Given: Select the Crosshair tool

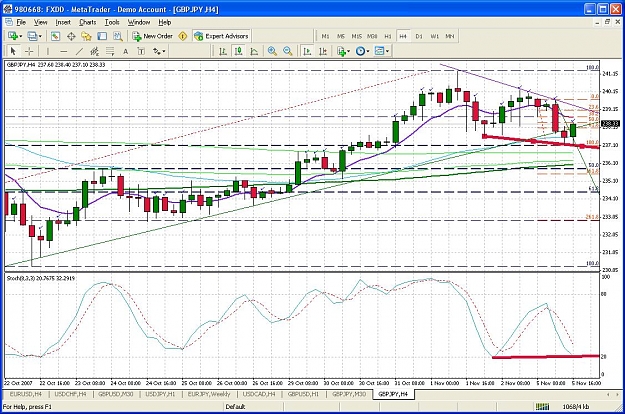Looking at the screenshot, I should coord(29,51).
